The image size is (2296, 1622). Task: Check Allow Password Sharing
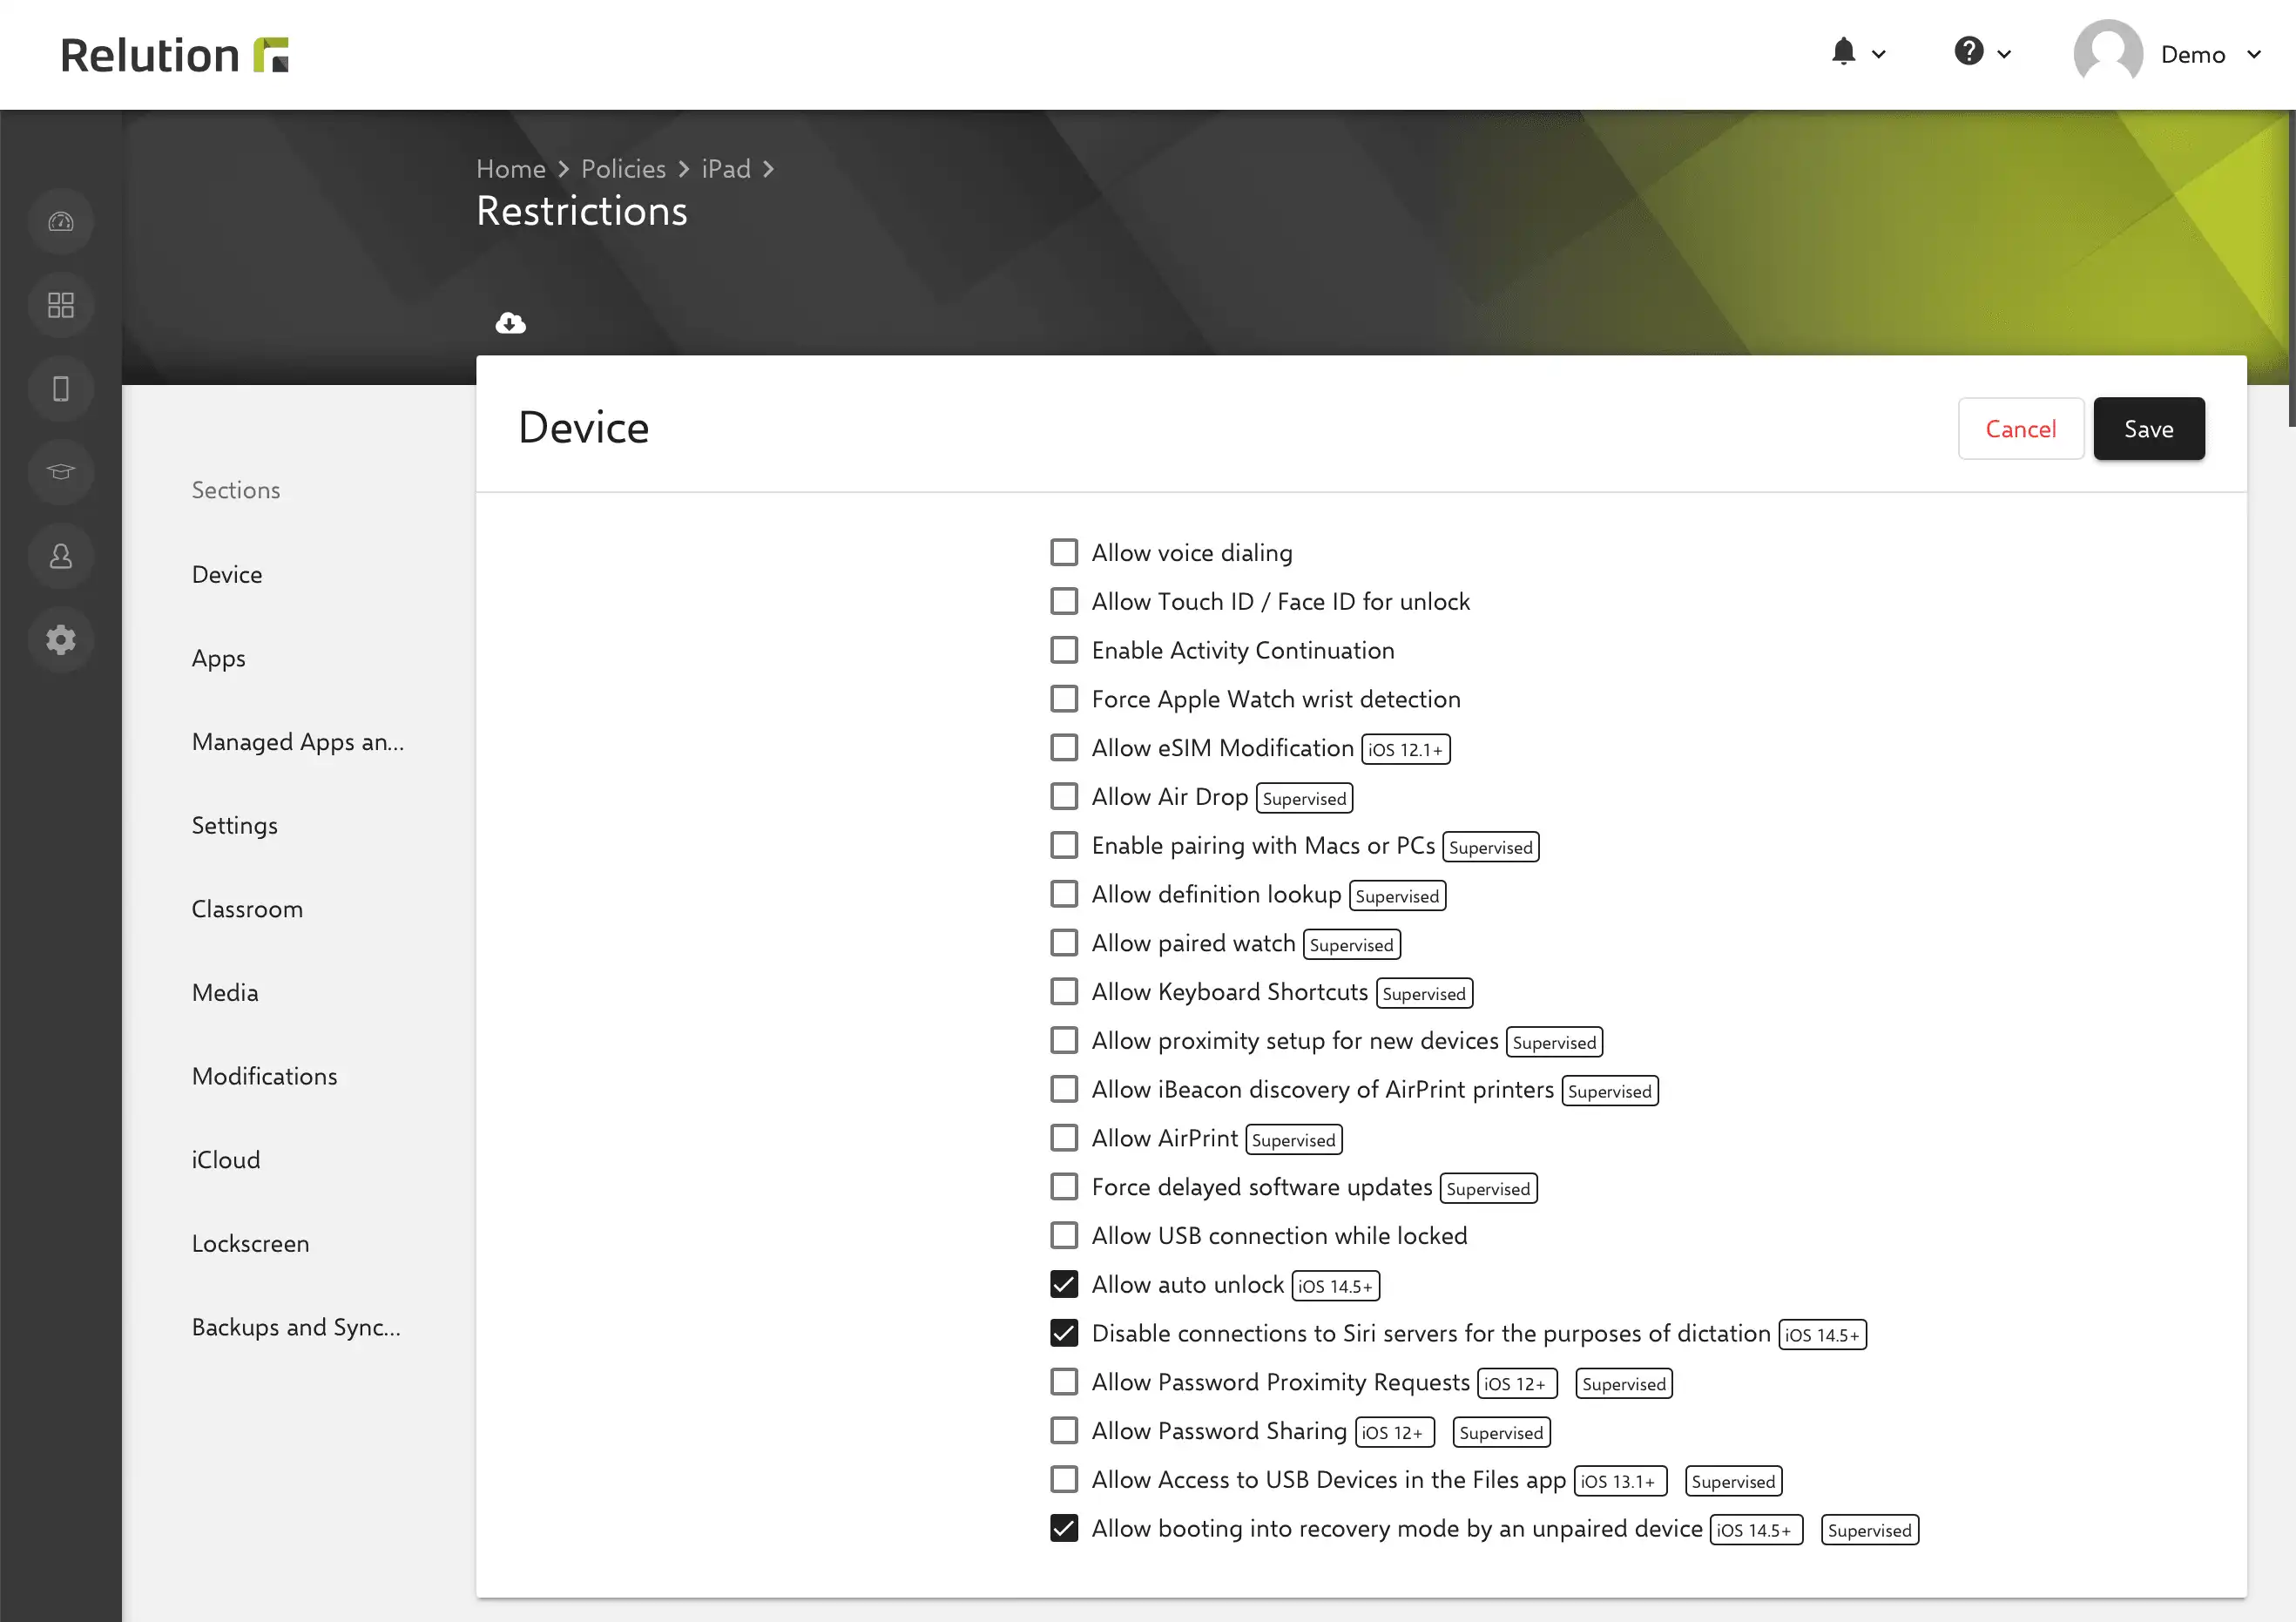1064,1431
